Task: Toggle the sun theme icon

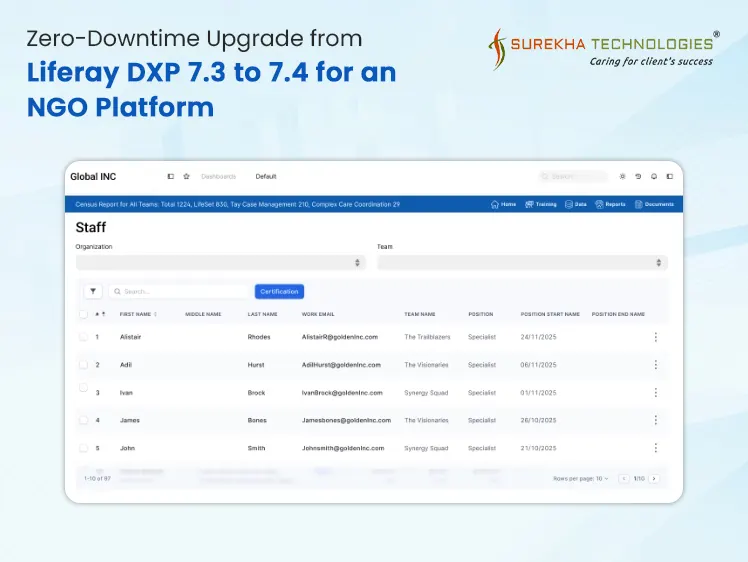Action: pos(623,177)
